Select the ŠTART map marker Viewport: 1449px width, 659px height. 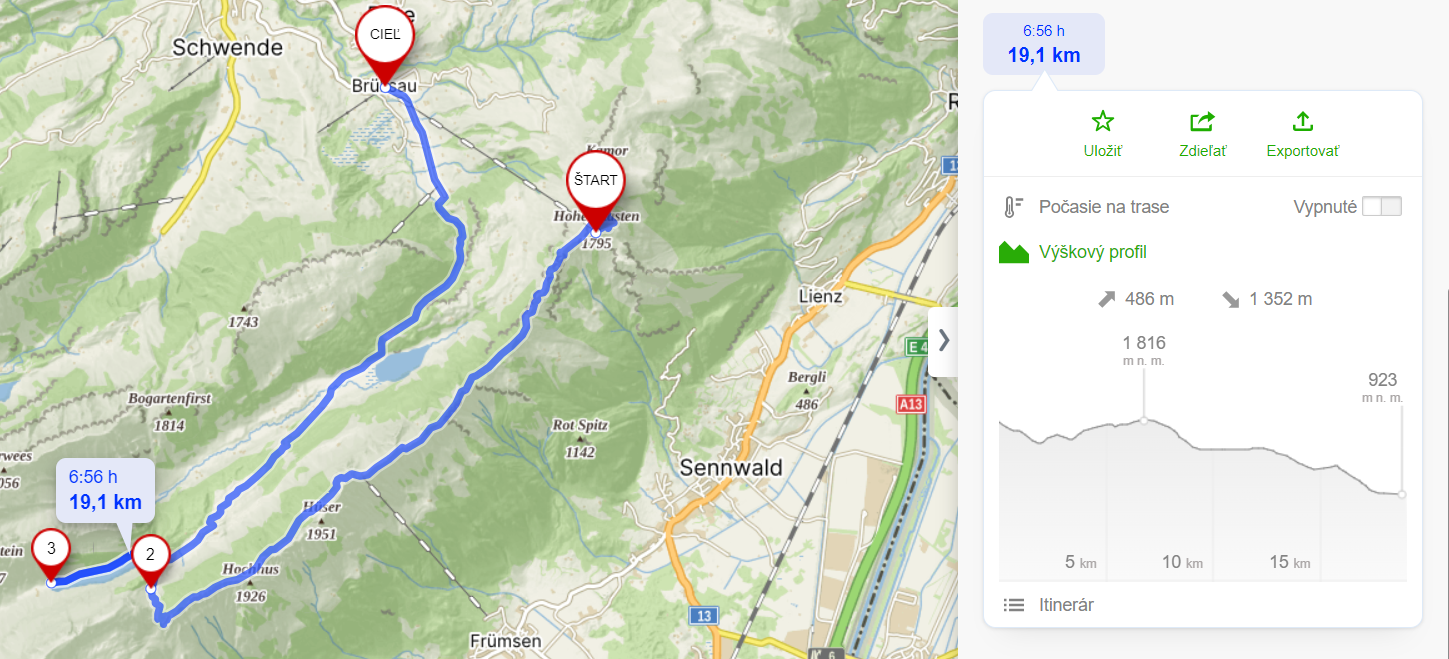595,185
